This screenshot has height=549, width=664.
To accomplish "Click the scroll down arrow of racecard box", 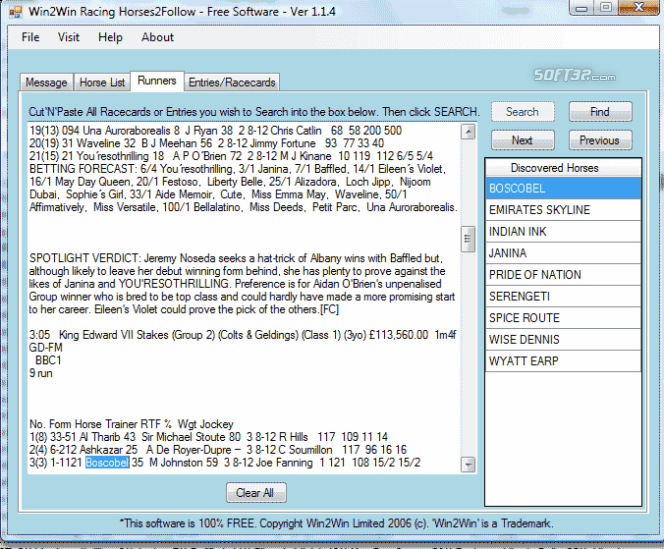I will 468,464.
